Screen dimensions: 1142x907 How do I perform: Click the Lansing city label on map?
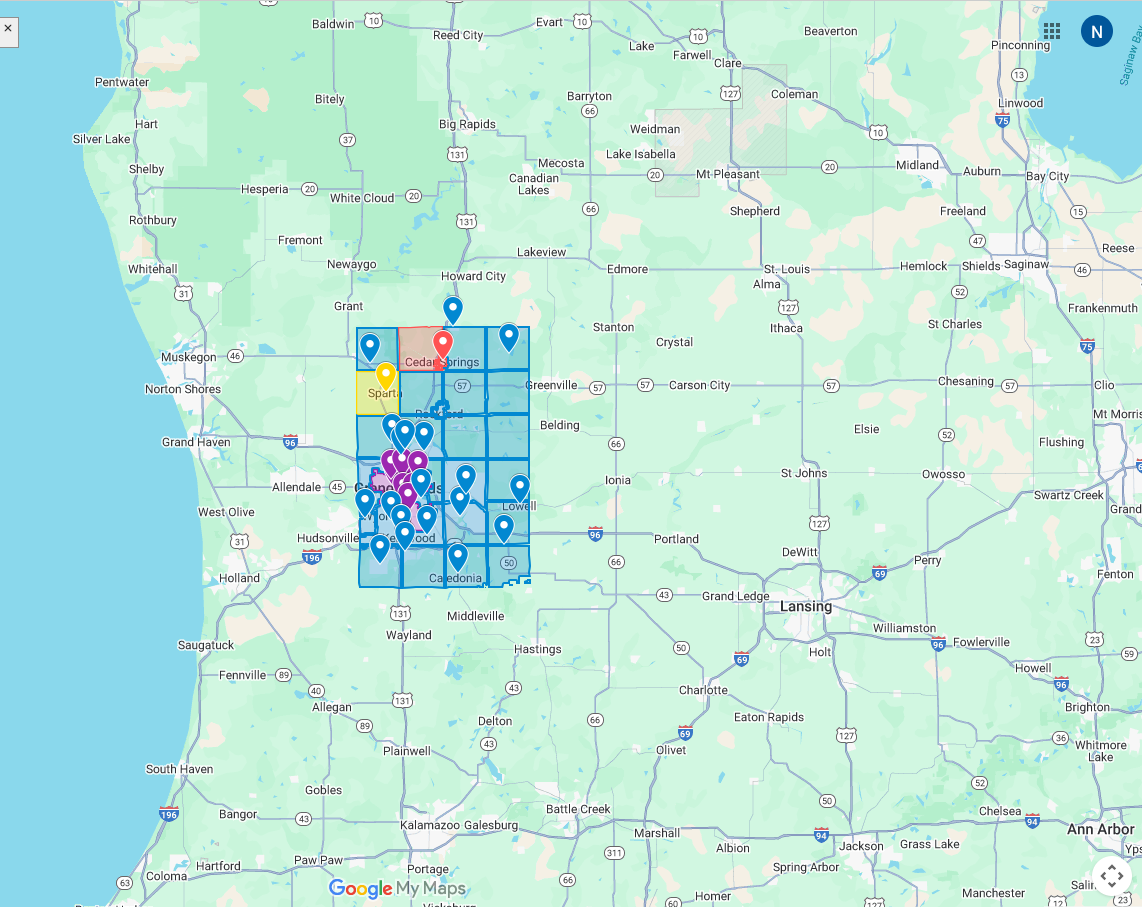806,606
